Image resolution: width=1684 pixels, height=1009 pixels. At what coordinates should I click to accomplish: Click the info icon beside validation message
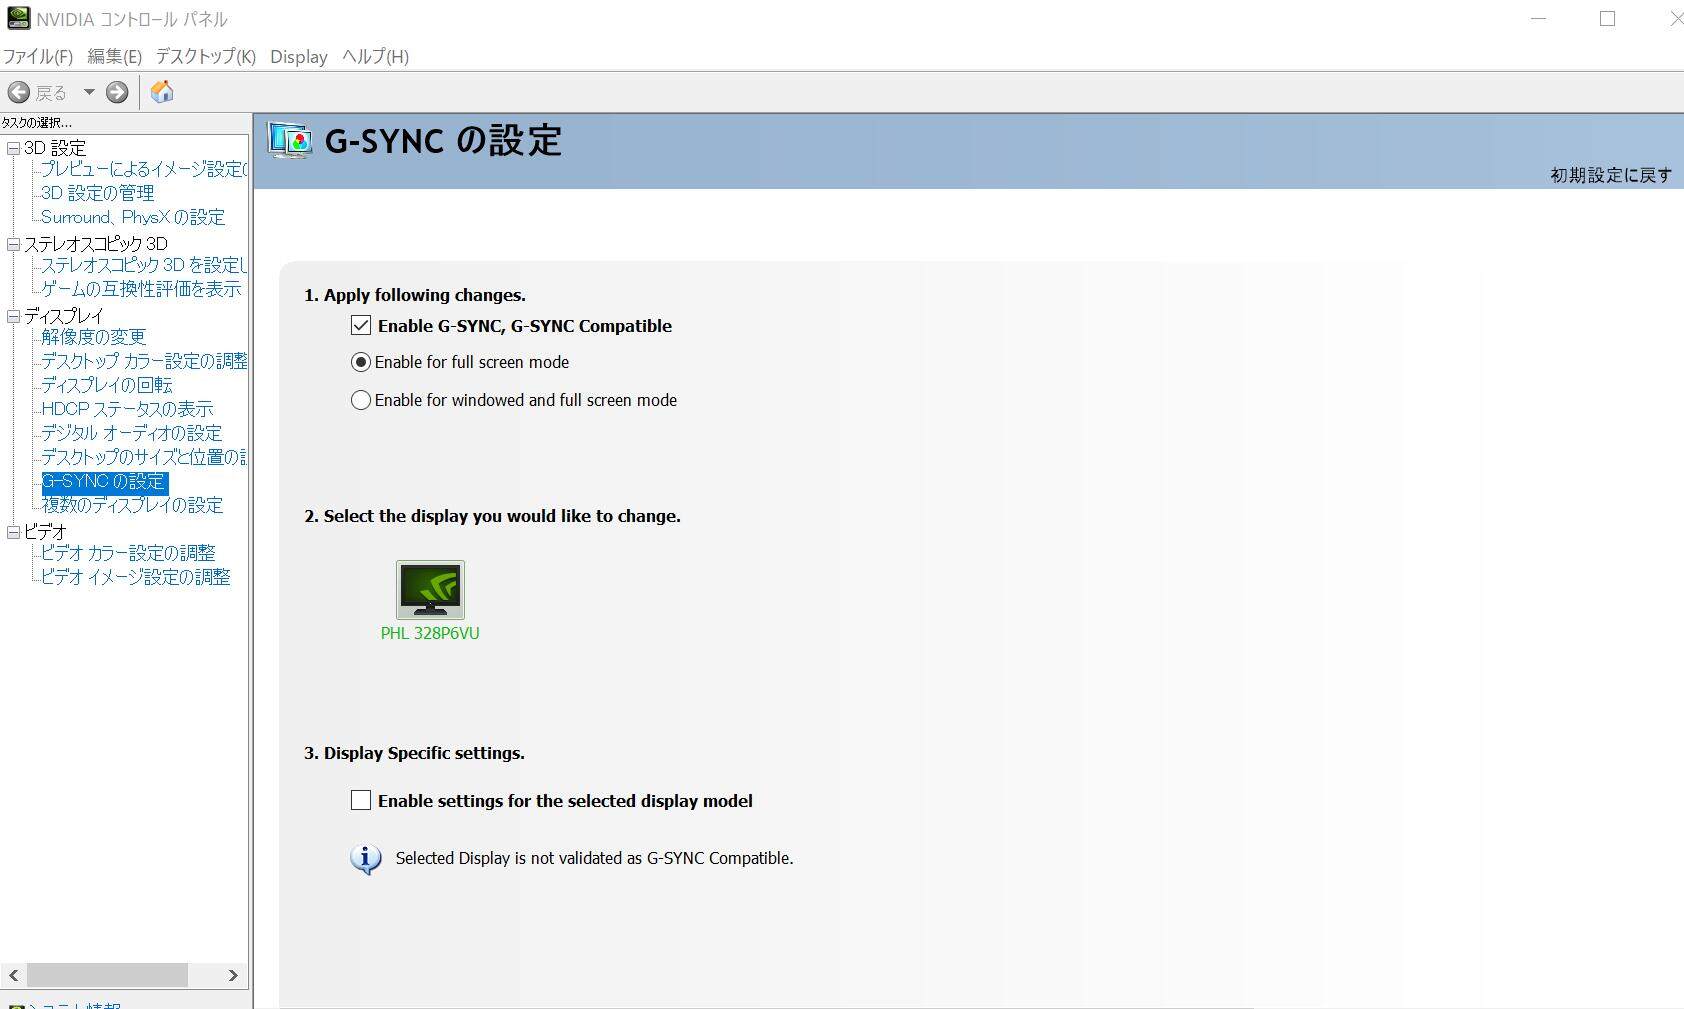(366, 859)
